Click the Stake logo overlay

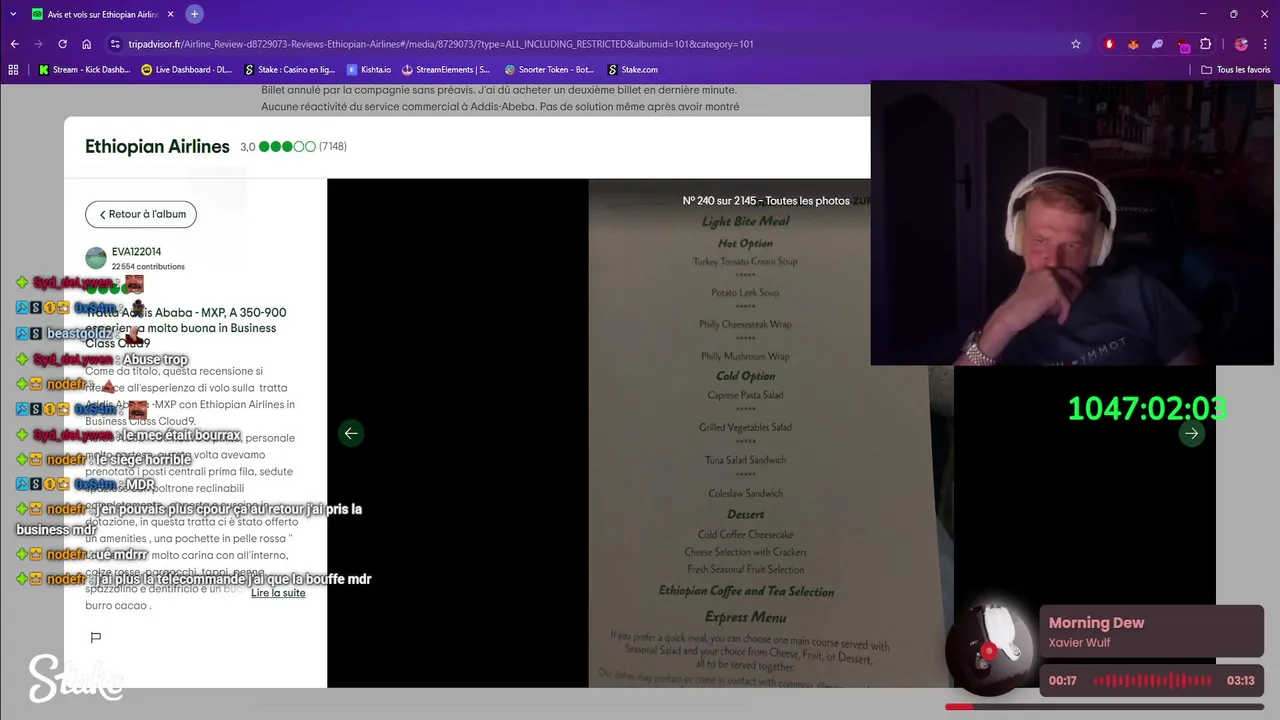[x=75, y=678]
